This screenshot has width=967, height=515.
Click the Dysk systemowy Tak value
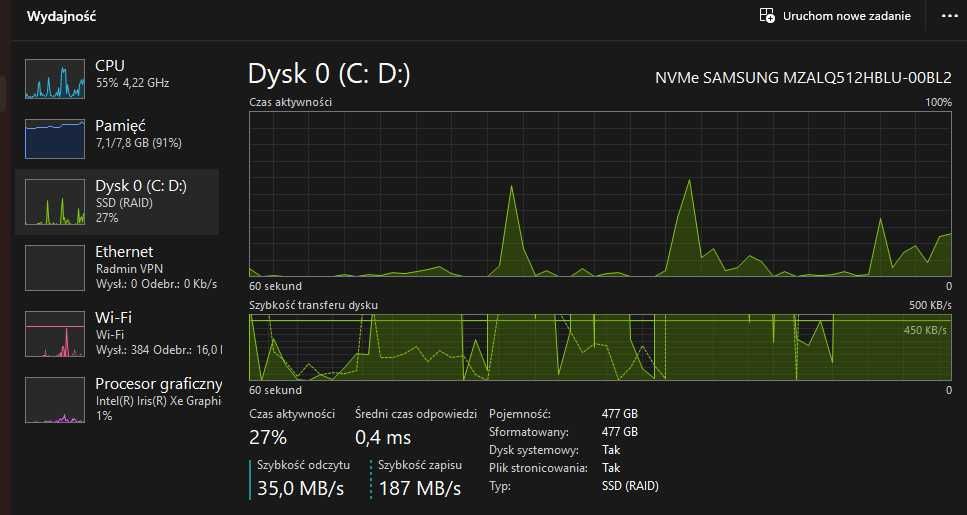tap(611, 450)
